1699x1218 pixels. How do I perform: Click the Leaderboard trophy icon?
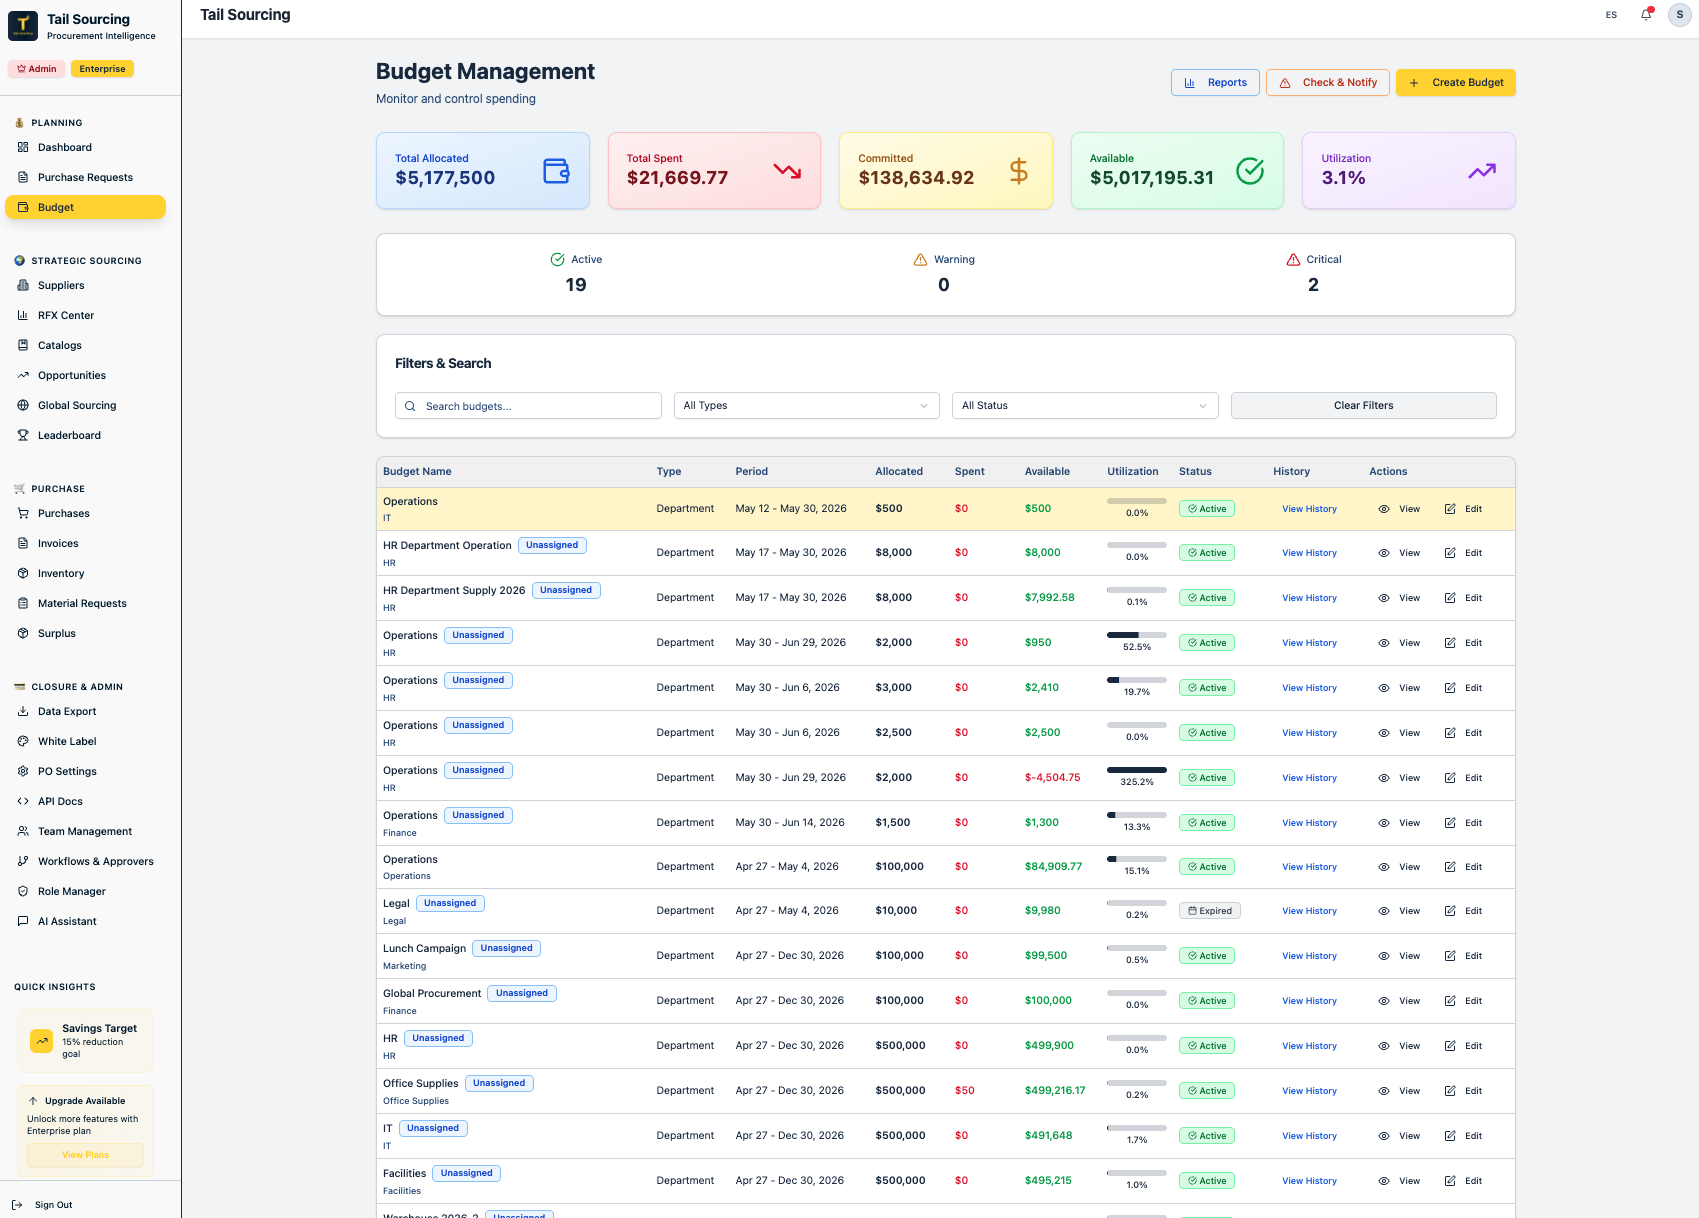[x=23, y=435]
